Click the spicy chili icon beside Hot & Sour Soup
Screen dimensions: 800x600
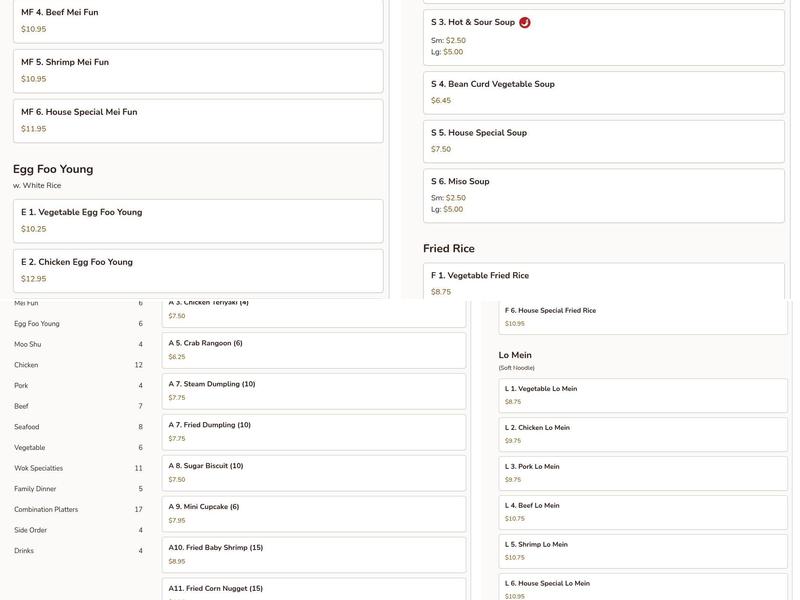pos(525,22)
